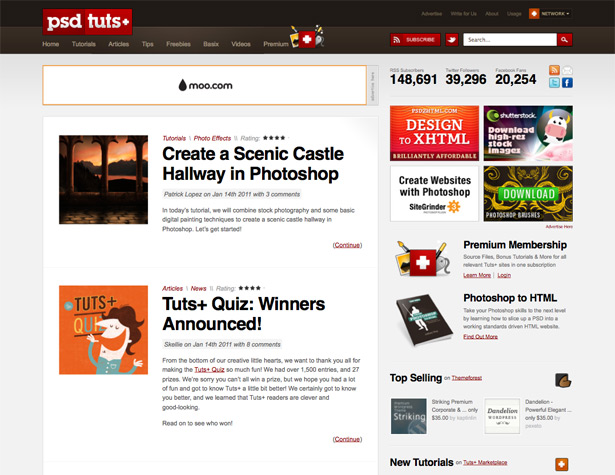The height and width of the screenshot is (475, 615).
Task: Click the Login link
Action: click(x=504, y=275)
